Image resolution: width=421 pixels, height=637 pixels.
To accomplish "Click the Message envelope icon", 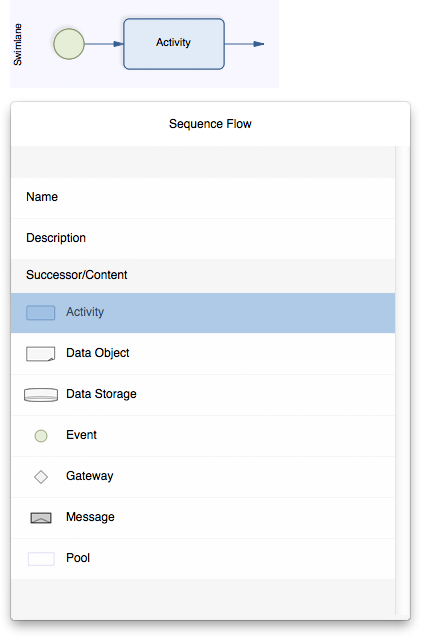I will click(x=41, y=518).
